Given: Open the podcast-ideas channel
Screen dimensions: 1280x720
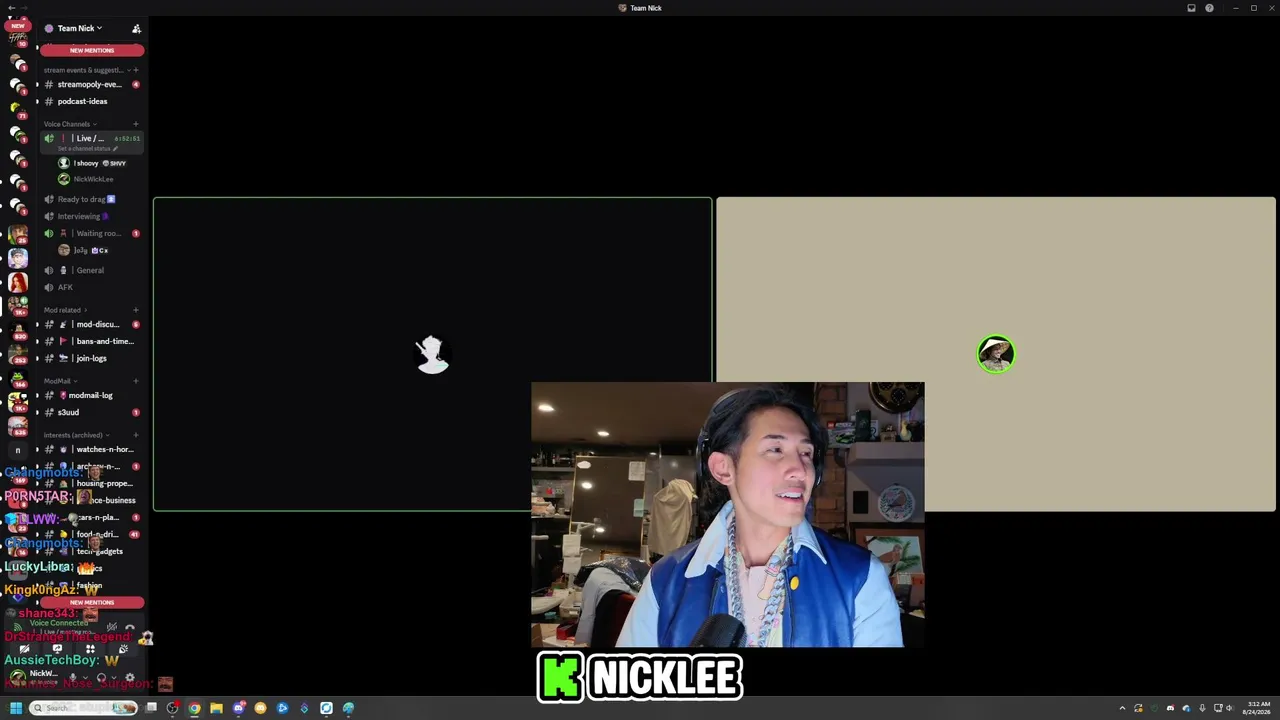Looking at the screenshot, I should [x=90, y=101].
